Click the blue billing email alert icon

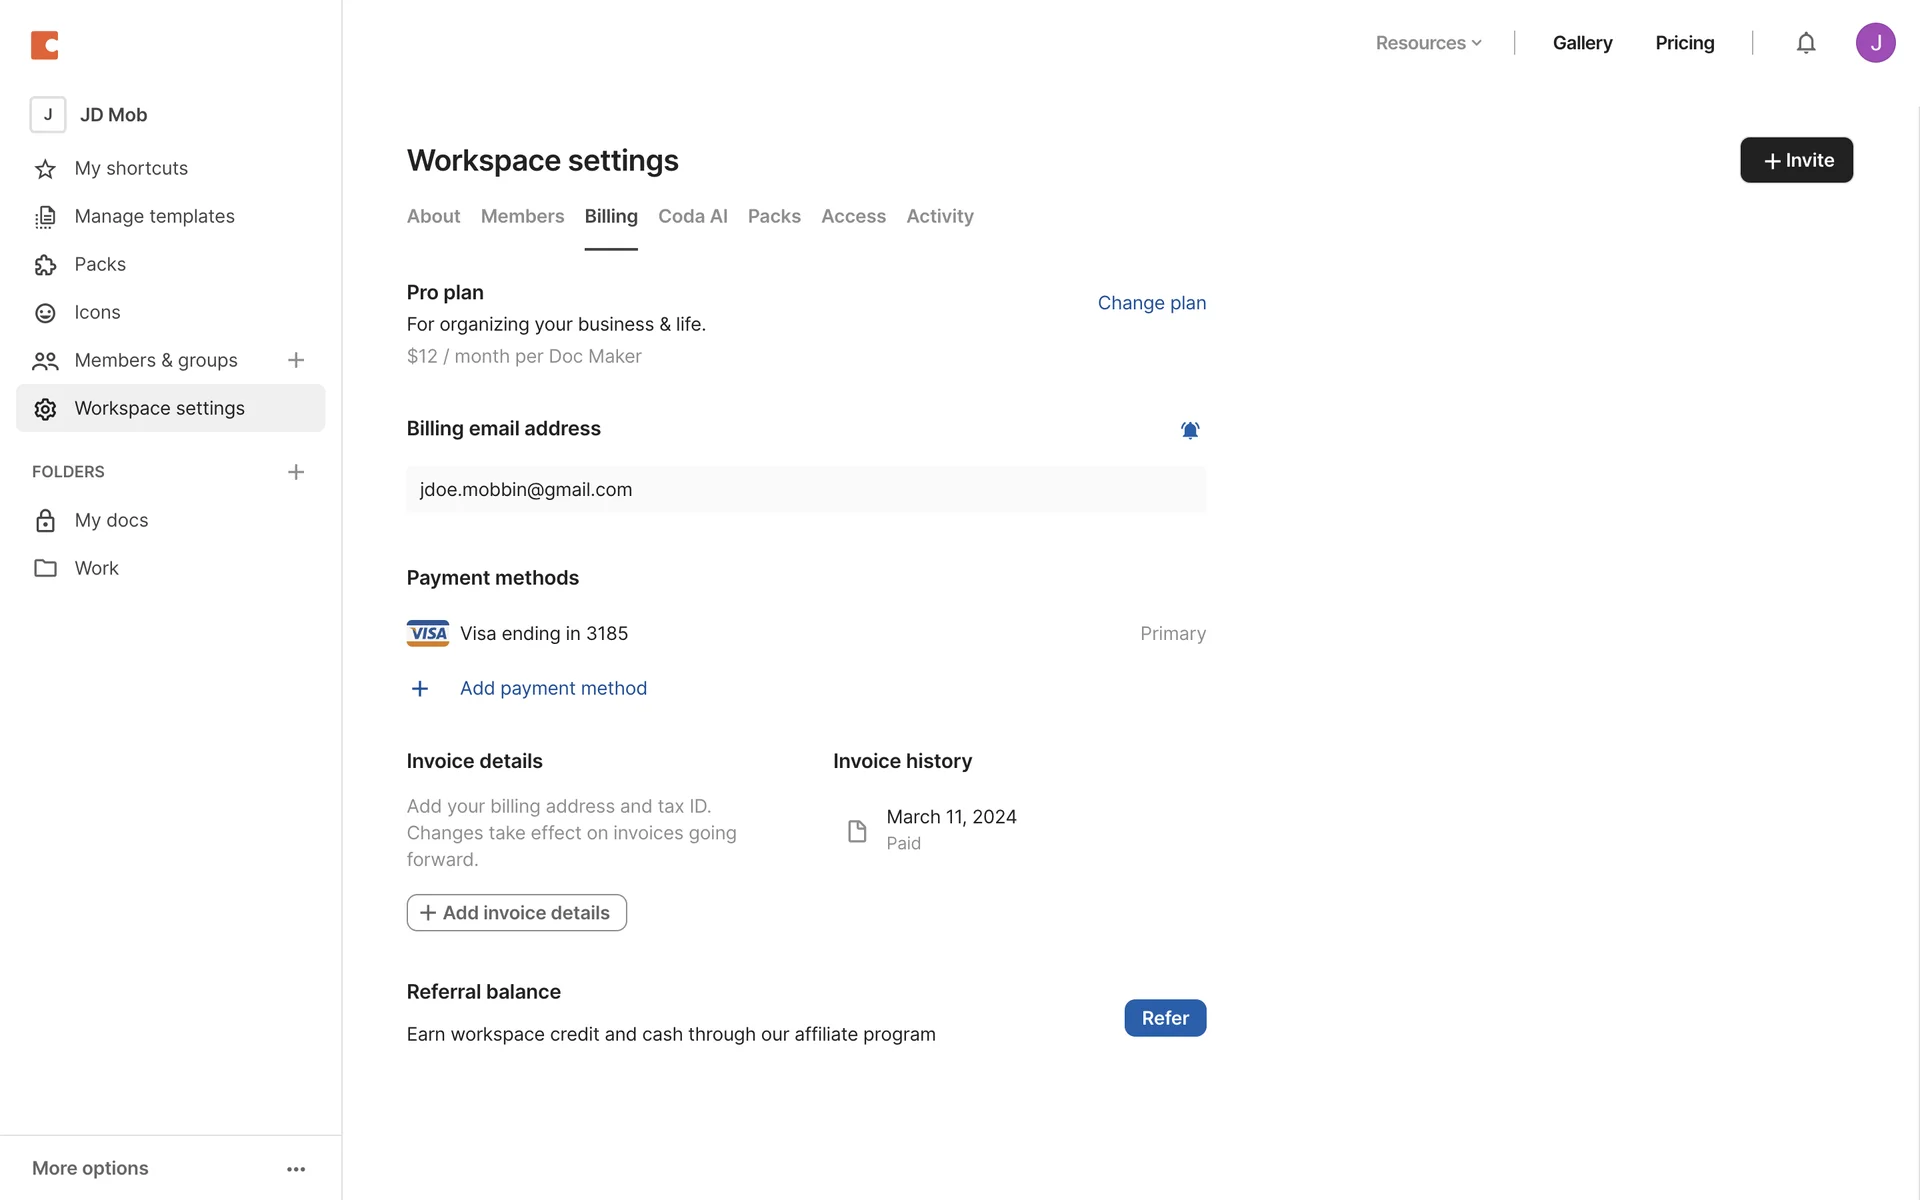[x=1189, y=430]
